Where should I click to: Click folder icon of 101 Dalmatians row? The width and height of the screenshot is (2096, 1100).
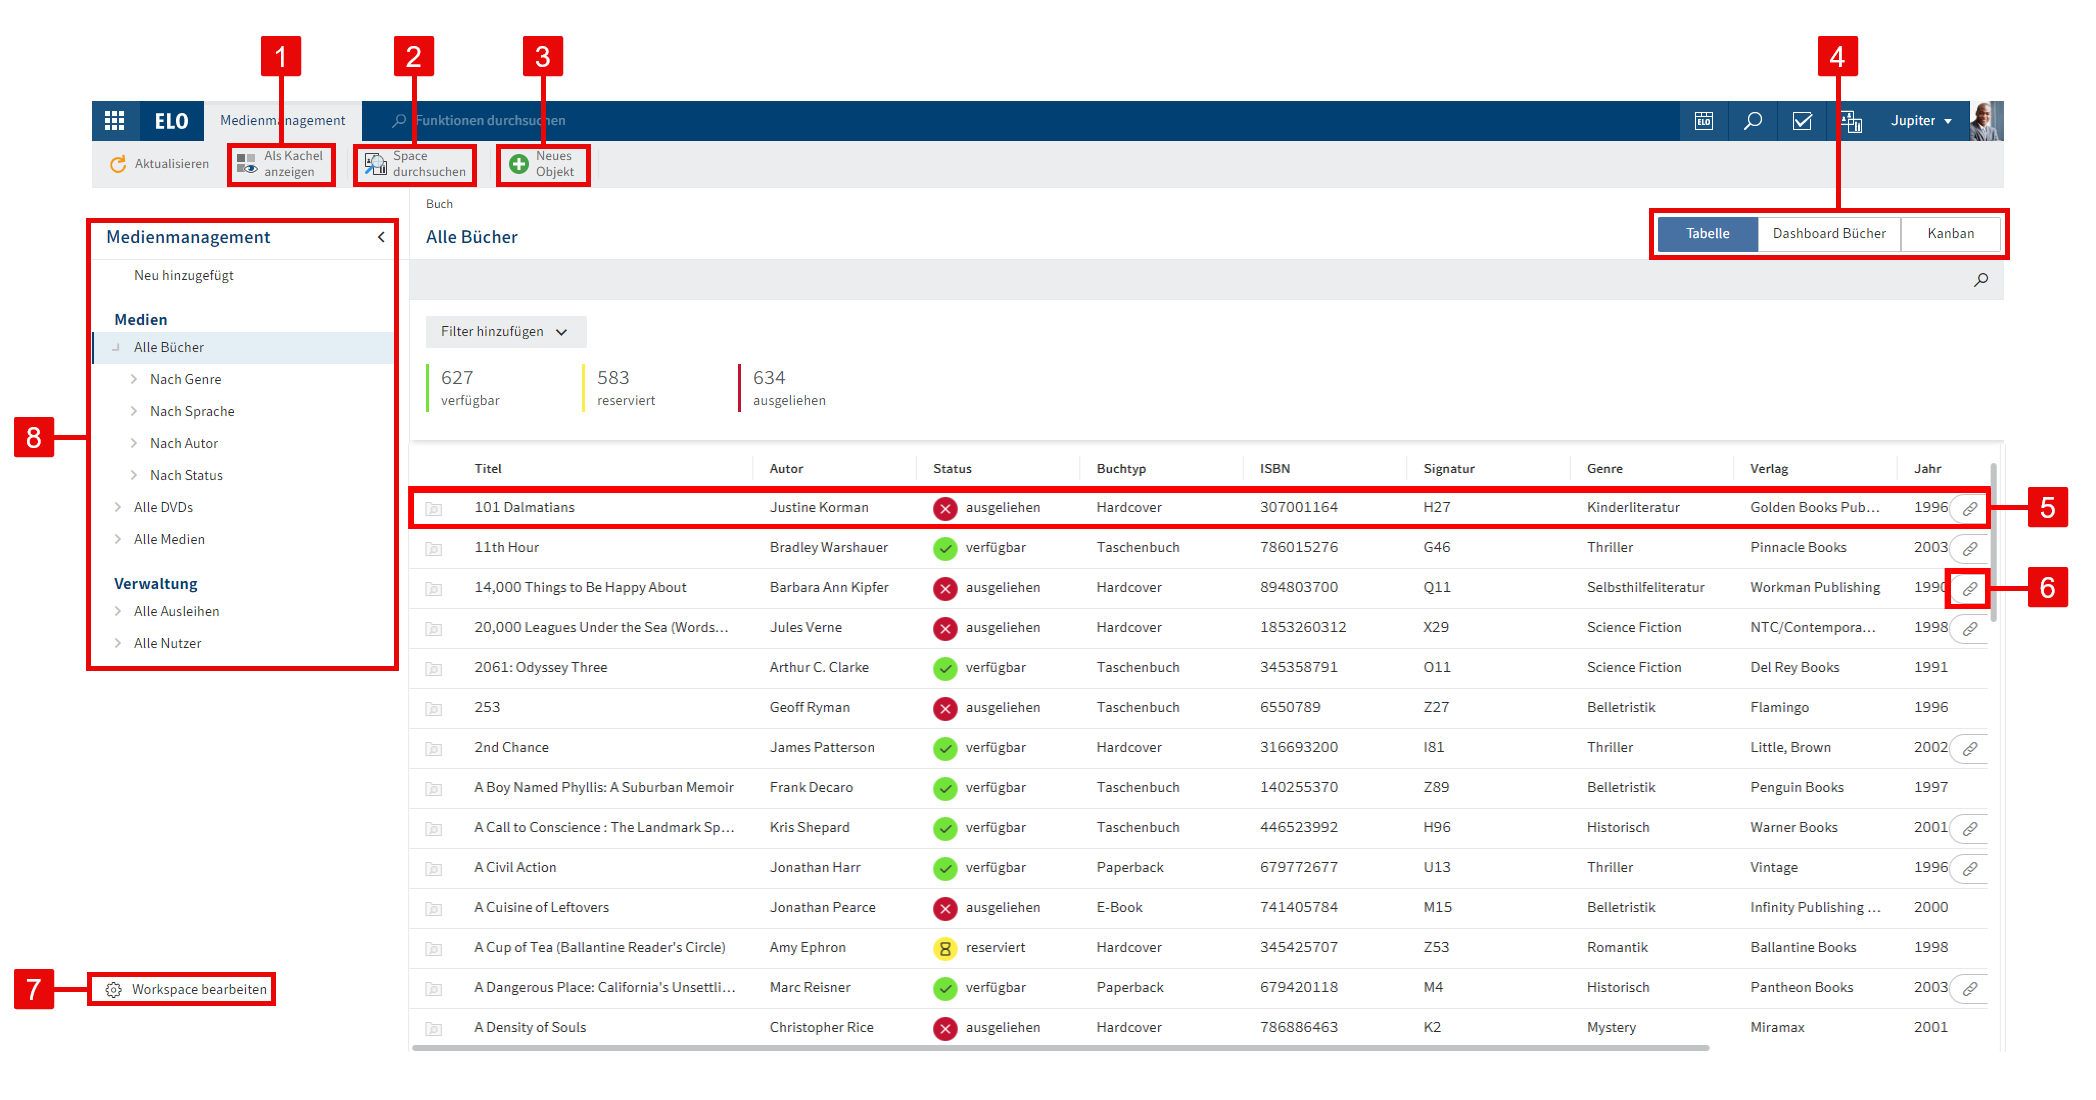[434, 509]
